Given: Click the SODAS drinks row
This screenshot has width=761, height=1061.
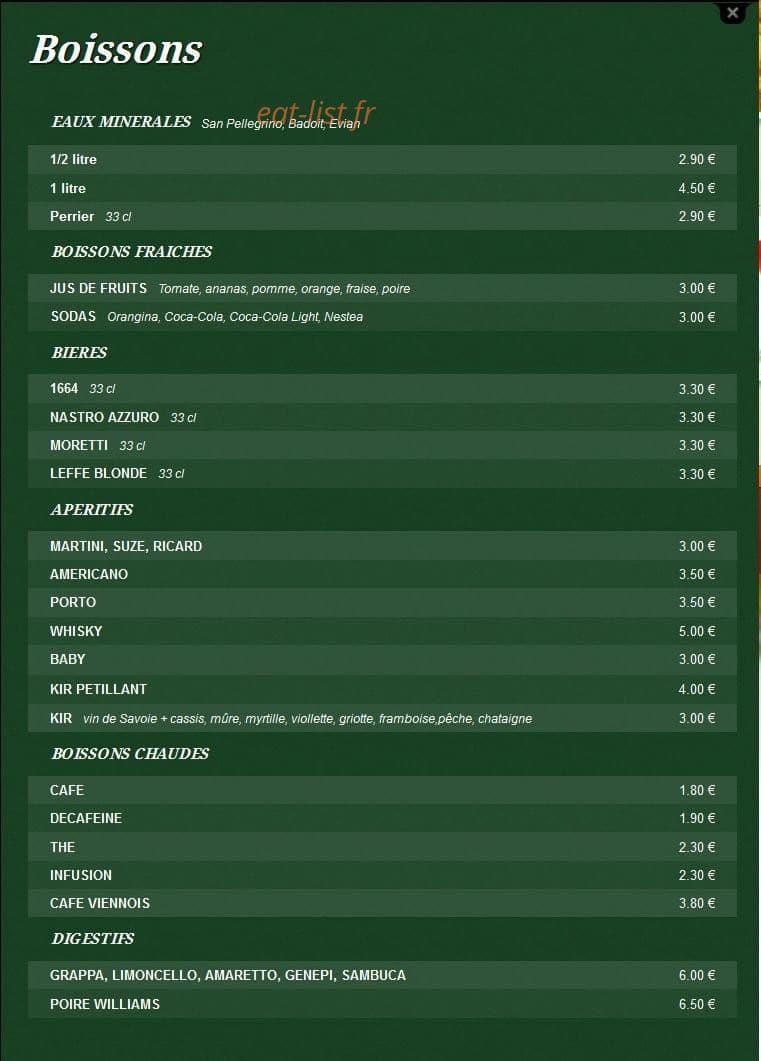Looking at the screenshot, I should click(x=382, y=317).
